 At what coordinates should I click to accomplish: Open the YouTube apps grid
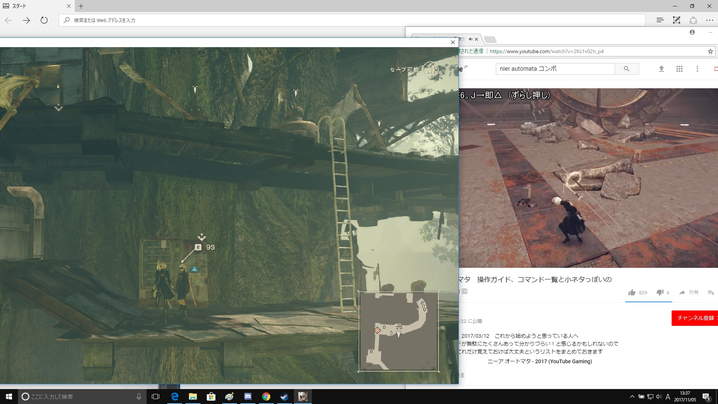click(x=680, y=69)
